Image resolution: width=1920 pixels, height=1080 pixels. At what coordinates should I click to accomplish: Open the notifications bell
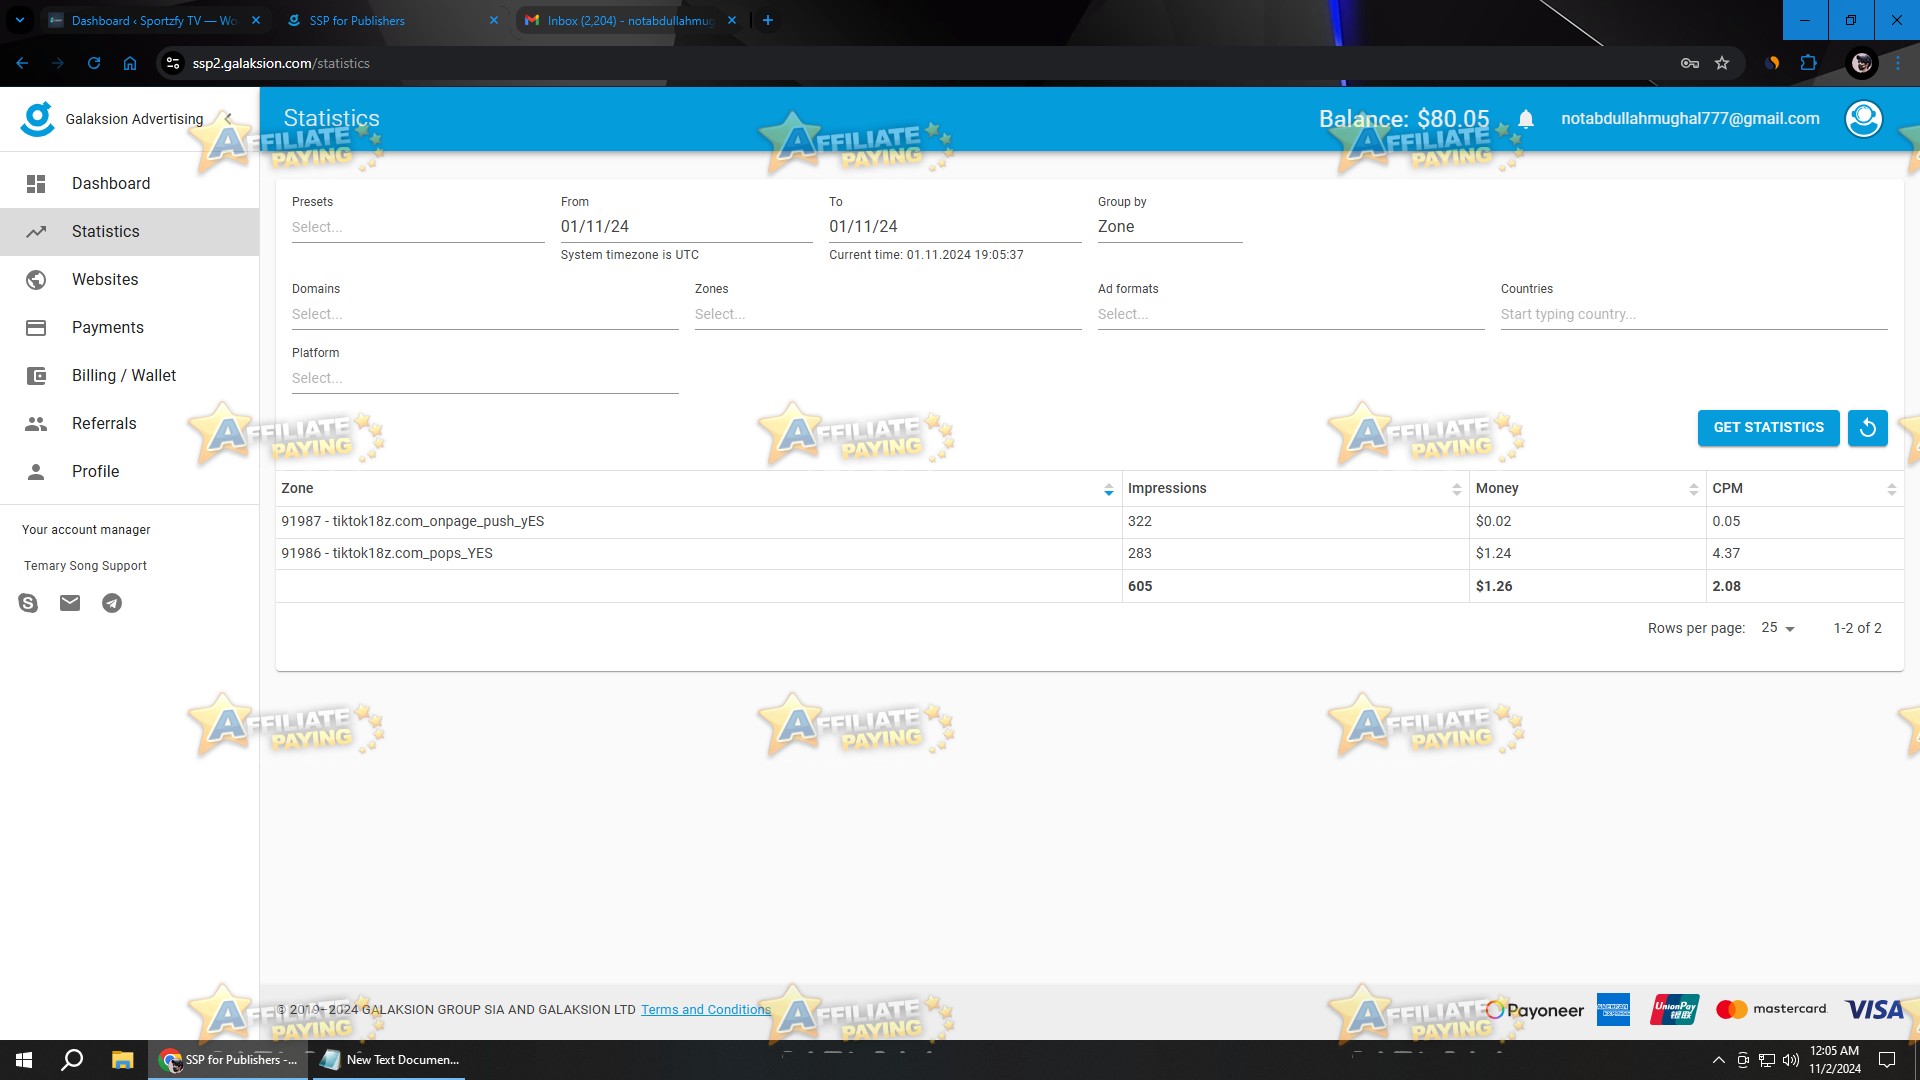(x=1526, y=119)
